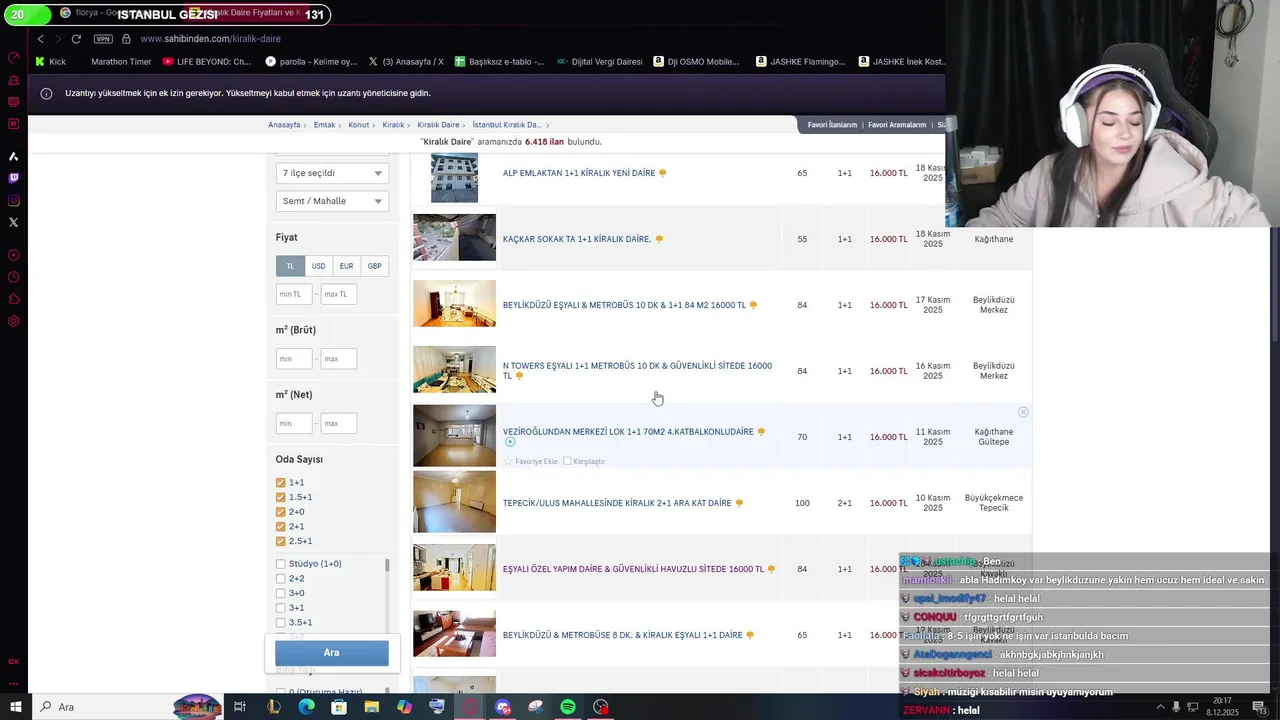
Task: Open Twitch icon in browser sidebar
Action: click(13, 178)
